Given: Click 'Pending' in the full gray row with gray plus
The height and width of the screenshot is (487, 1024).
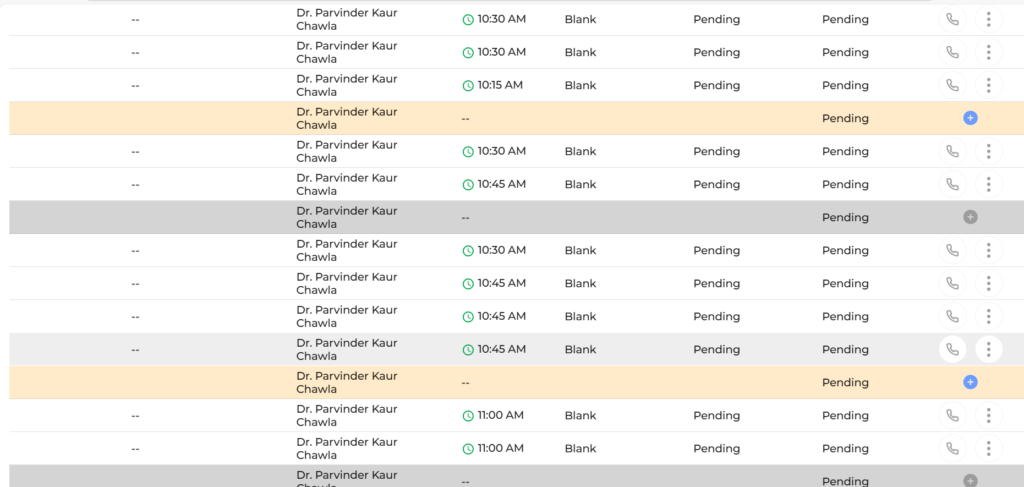Looking at the screenshot, I should click(x=845, y=217).
